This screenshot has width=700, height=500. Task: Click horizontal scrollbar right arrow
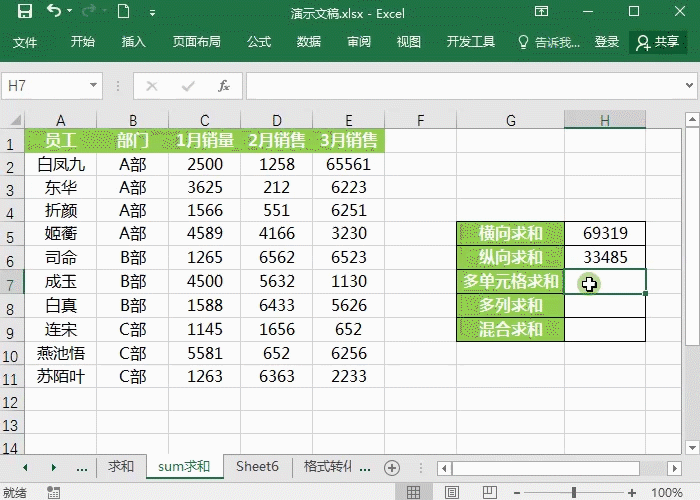point(674,468)
